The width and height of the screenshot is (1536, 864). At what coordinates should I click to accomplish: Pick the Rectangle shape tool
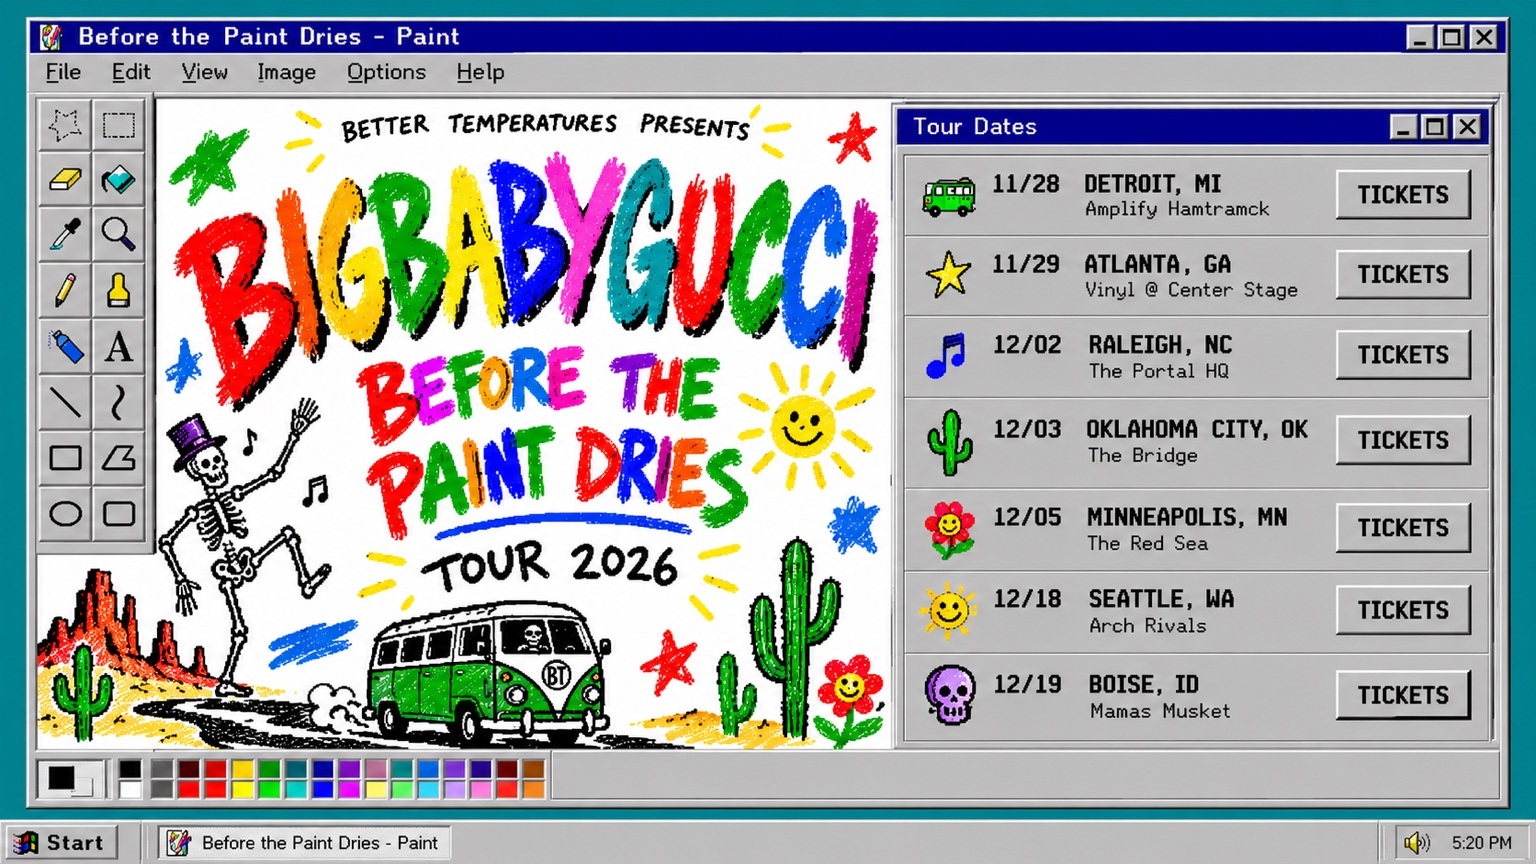pos(65,458)
